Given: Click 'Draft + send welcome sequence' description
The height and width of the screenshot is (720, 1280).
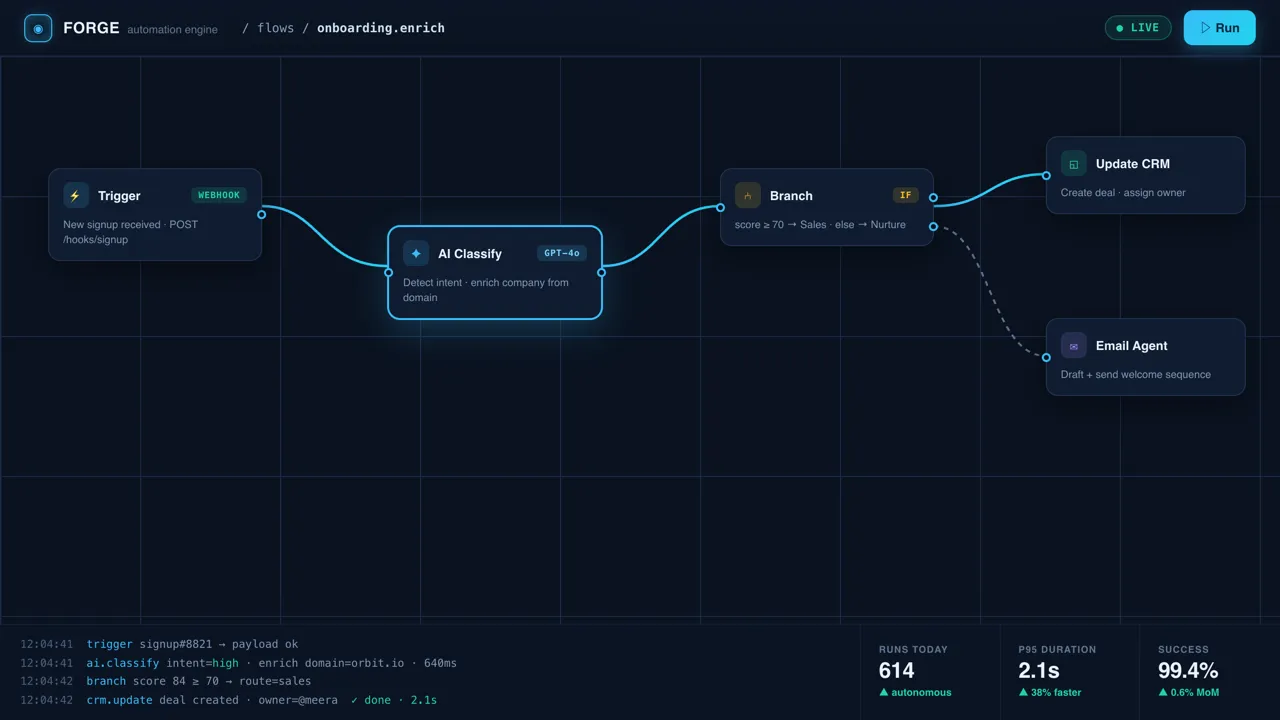Looking at the screenshot, I should (1136, 375).
